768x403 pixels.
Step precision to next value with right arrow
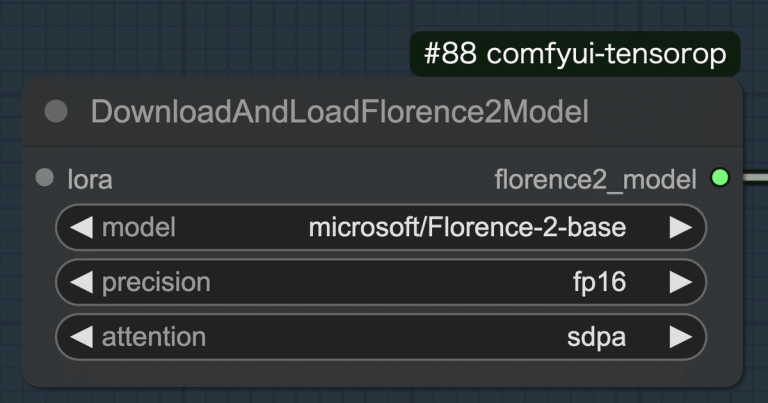(680, 282)
